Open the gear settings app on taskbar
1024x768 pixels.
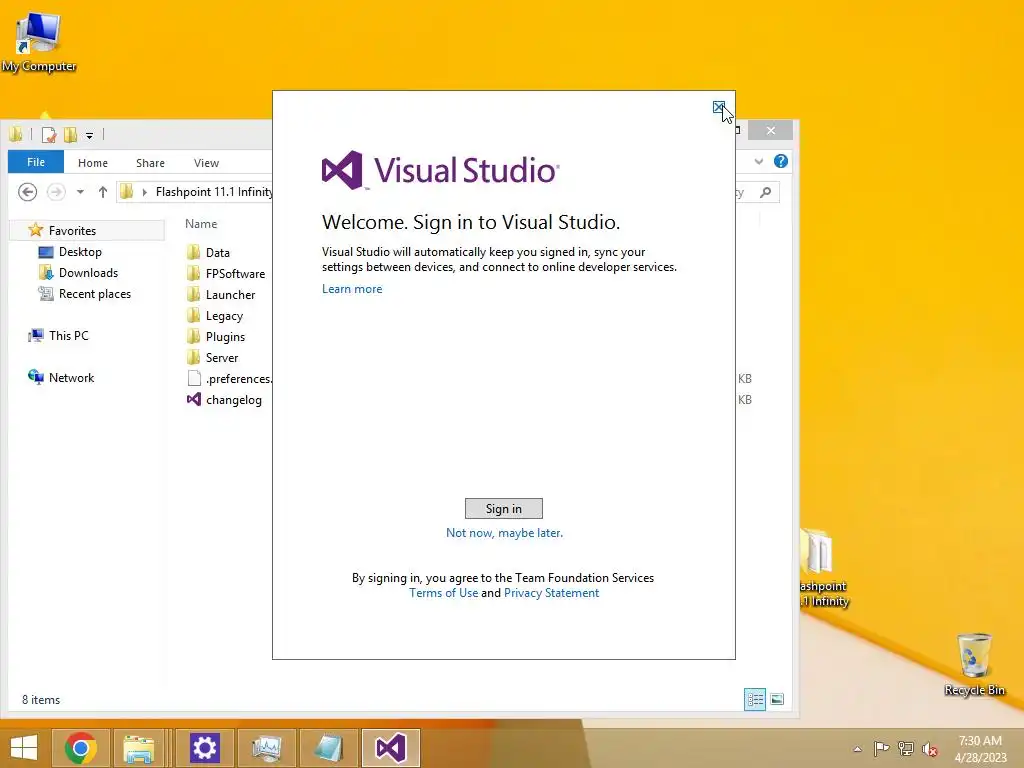click(204, 748)
